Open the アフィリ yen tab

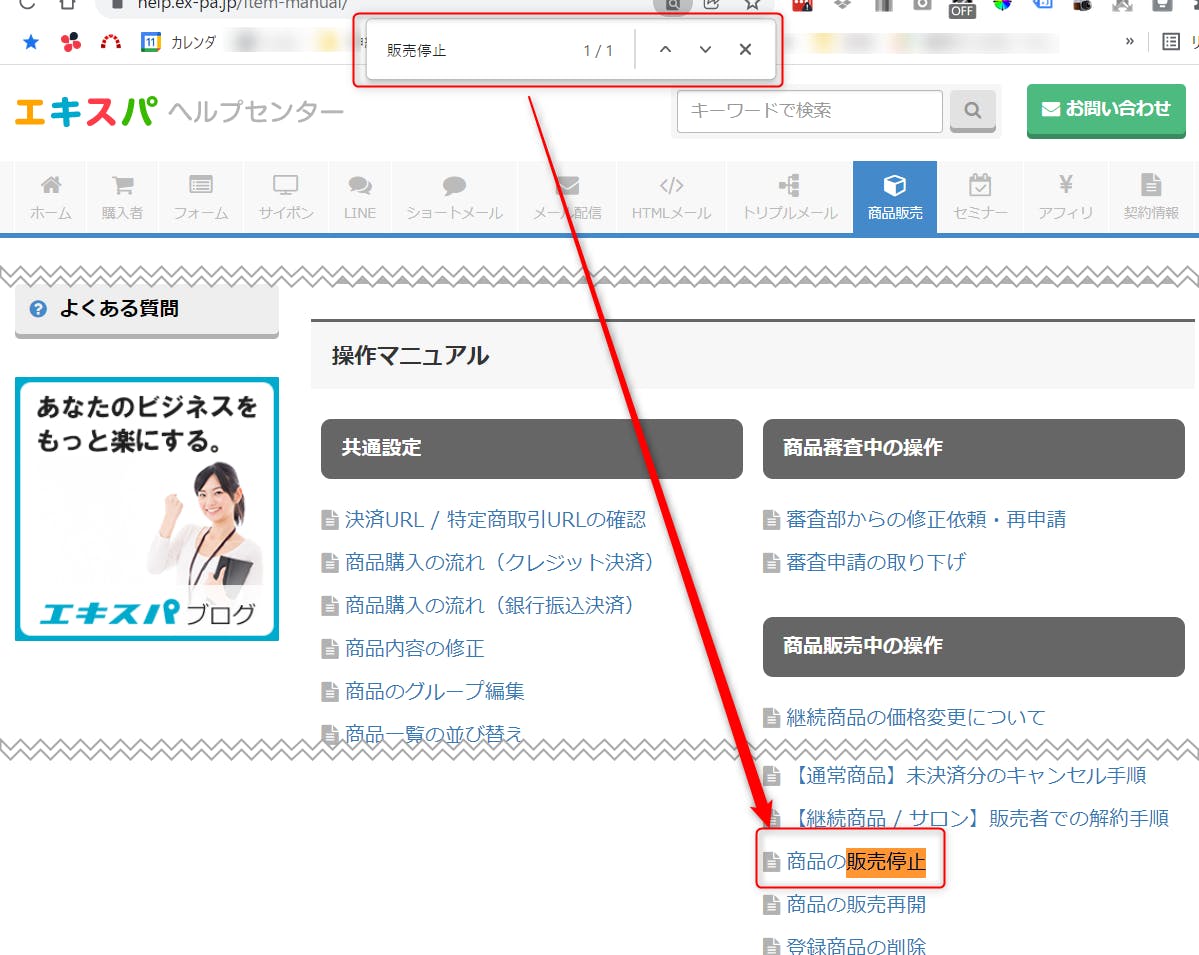[x=1065, y=197]
